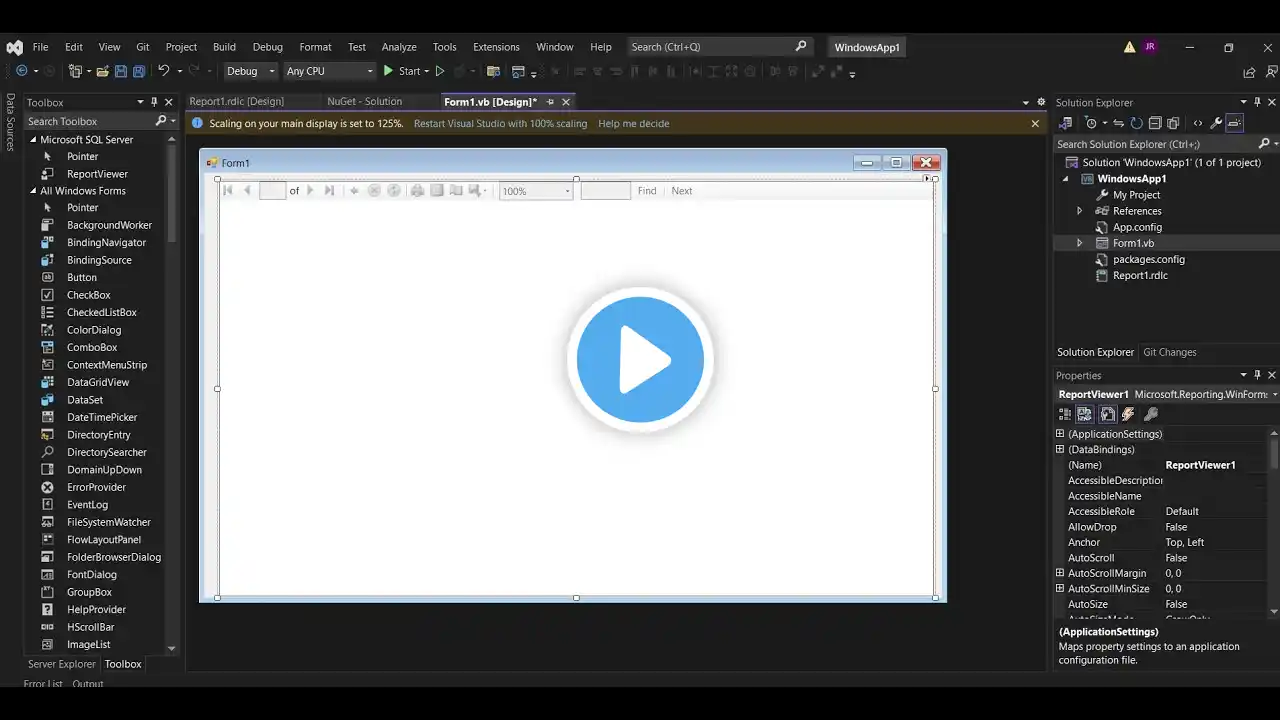Image resolution: width=1280 pixels, height=720 pixels.
Task: Open Properties wrench icon in Solution Explorer toolbar
Action: [1216, 123]
